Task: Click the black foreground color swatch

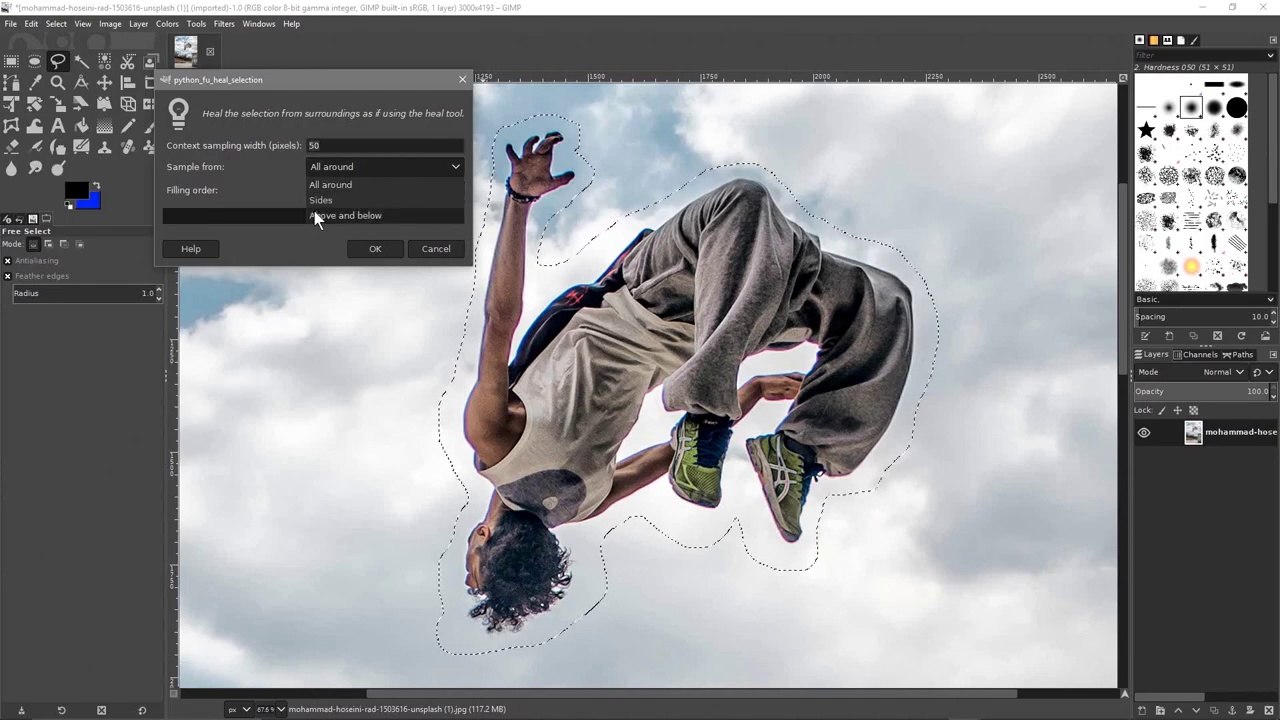Action: (x=76, y=190)
